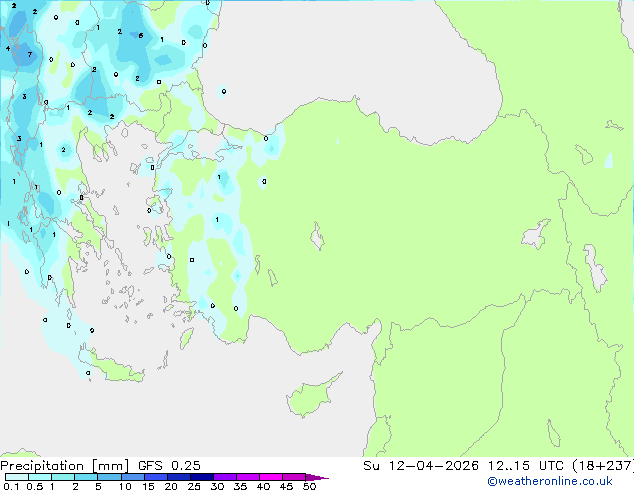Pick the 15–20 mm legend color swatch

pos(155,477)
